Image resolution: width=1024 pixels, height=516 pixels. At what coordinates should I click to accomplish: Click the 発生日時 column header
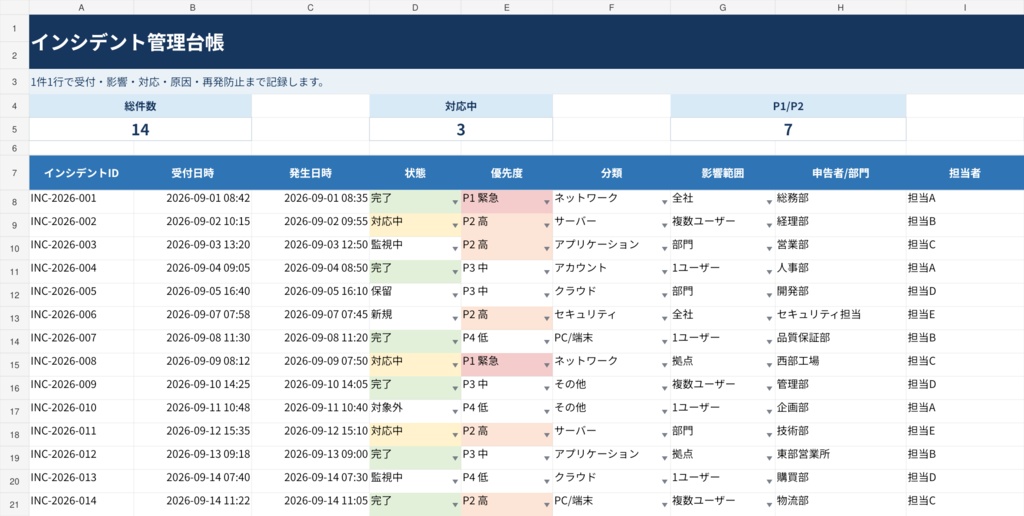(310, 173)
